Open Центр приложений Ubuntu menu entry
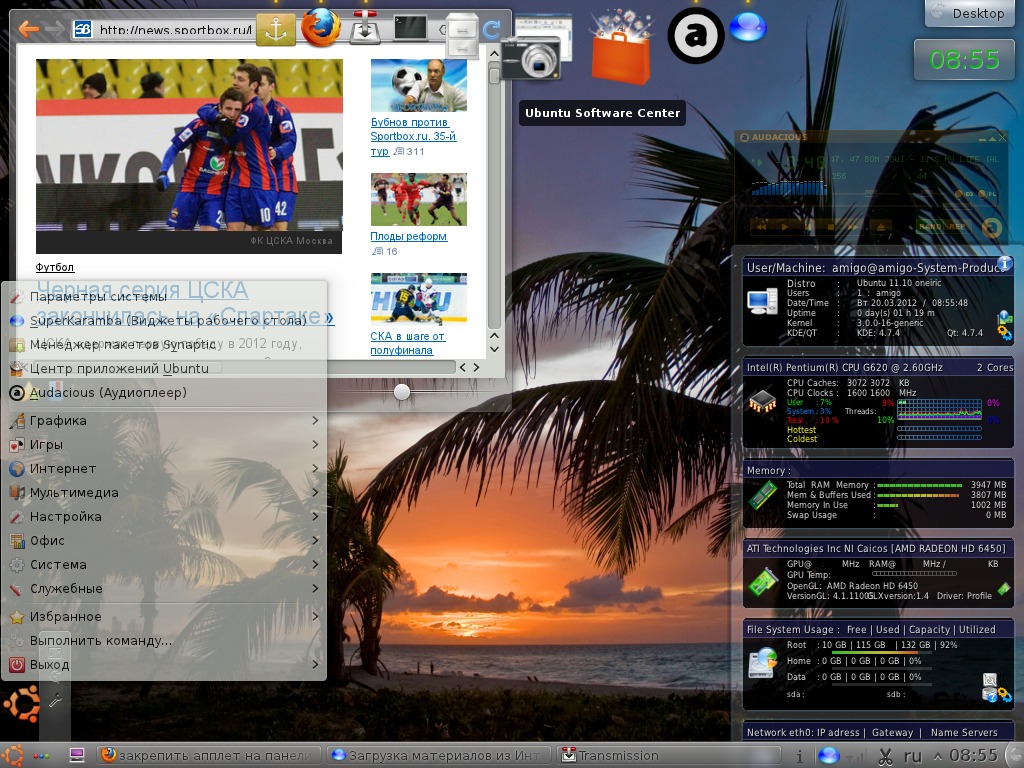 [163, 368]
